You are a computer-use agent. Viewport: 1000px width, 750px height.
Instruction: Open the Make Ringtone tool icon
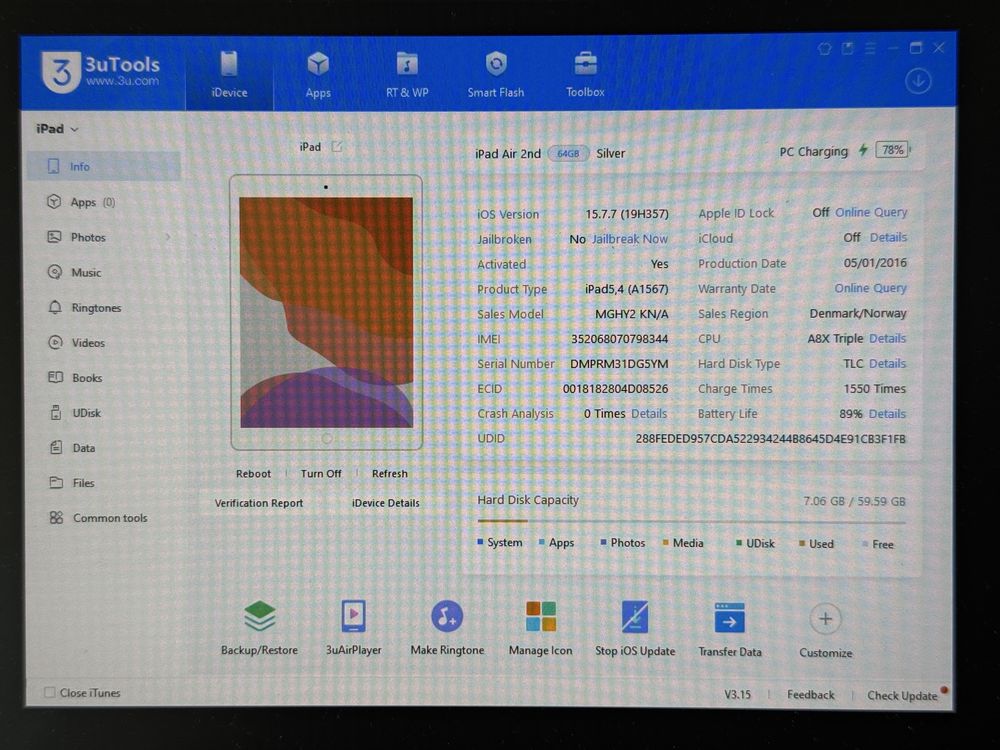coord(447,616)
